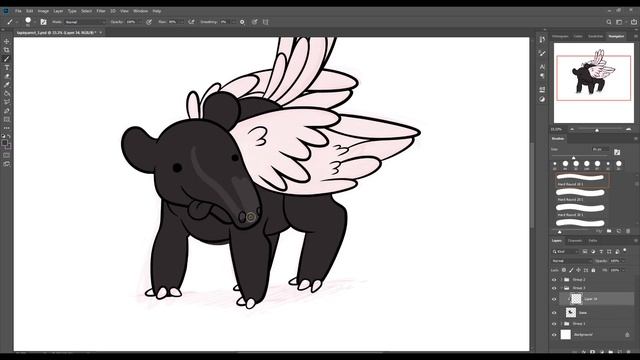Screen dimensions: 640x360
Task: Lock all layer attributes
Action: 593,270
